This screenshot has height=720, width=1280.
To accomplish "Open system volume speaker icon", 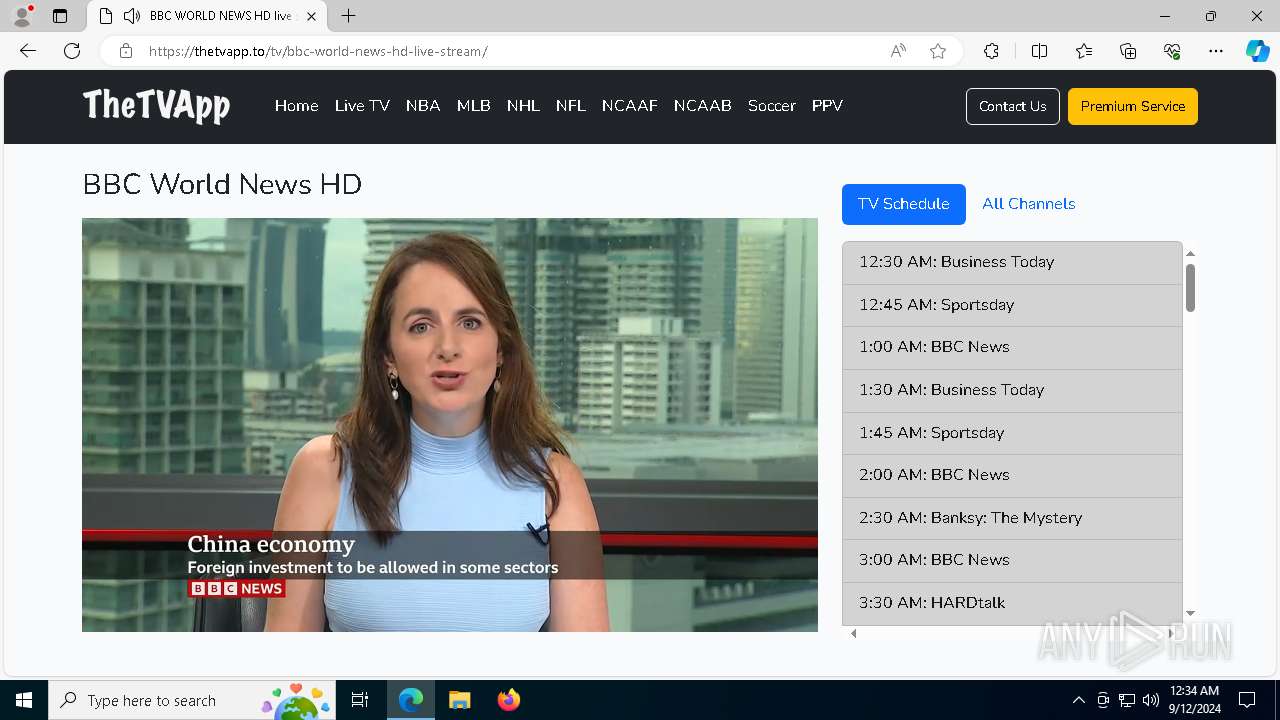I will [1151, 700].
